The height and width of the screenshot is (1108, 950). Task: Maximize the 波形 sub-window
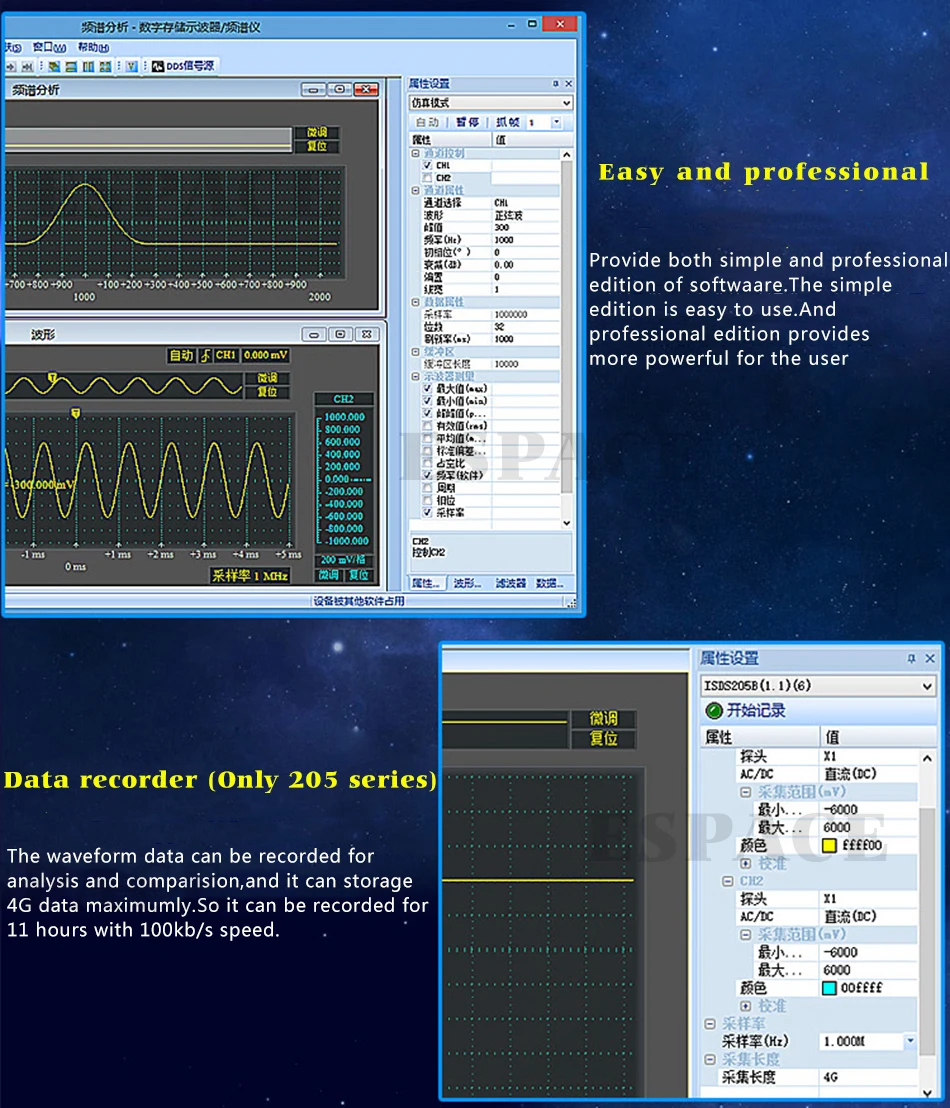tap(340, 334)
